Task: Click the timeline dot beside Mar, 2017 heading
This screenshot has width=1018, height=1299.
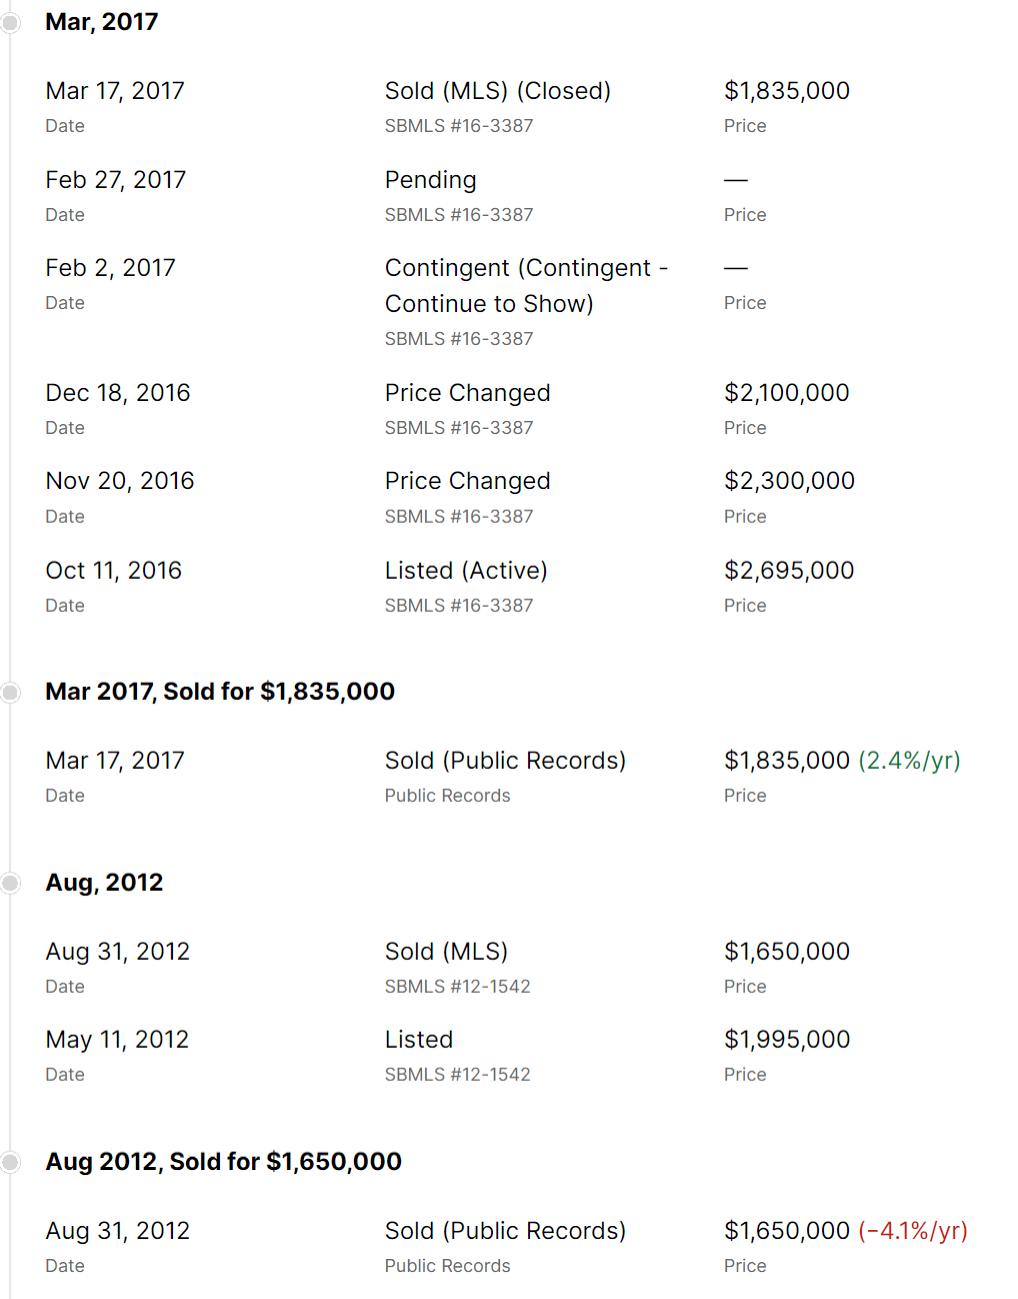Action: click(10, 22)
